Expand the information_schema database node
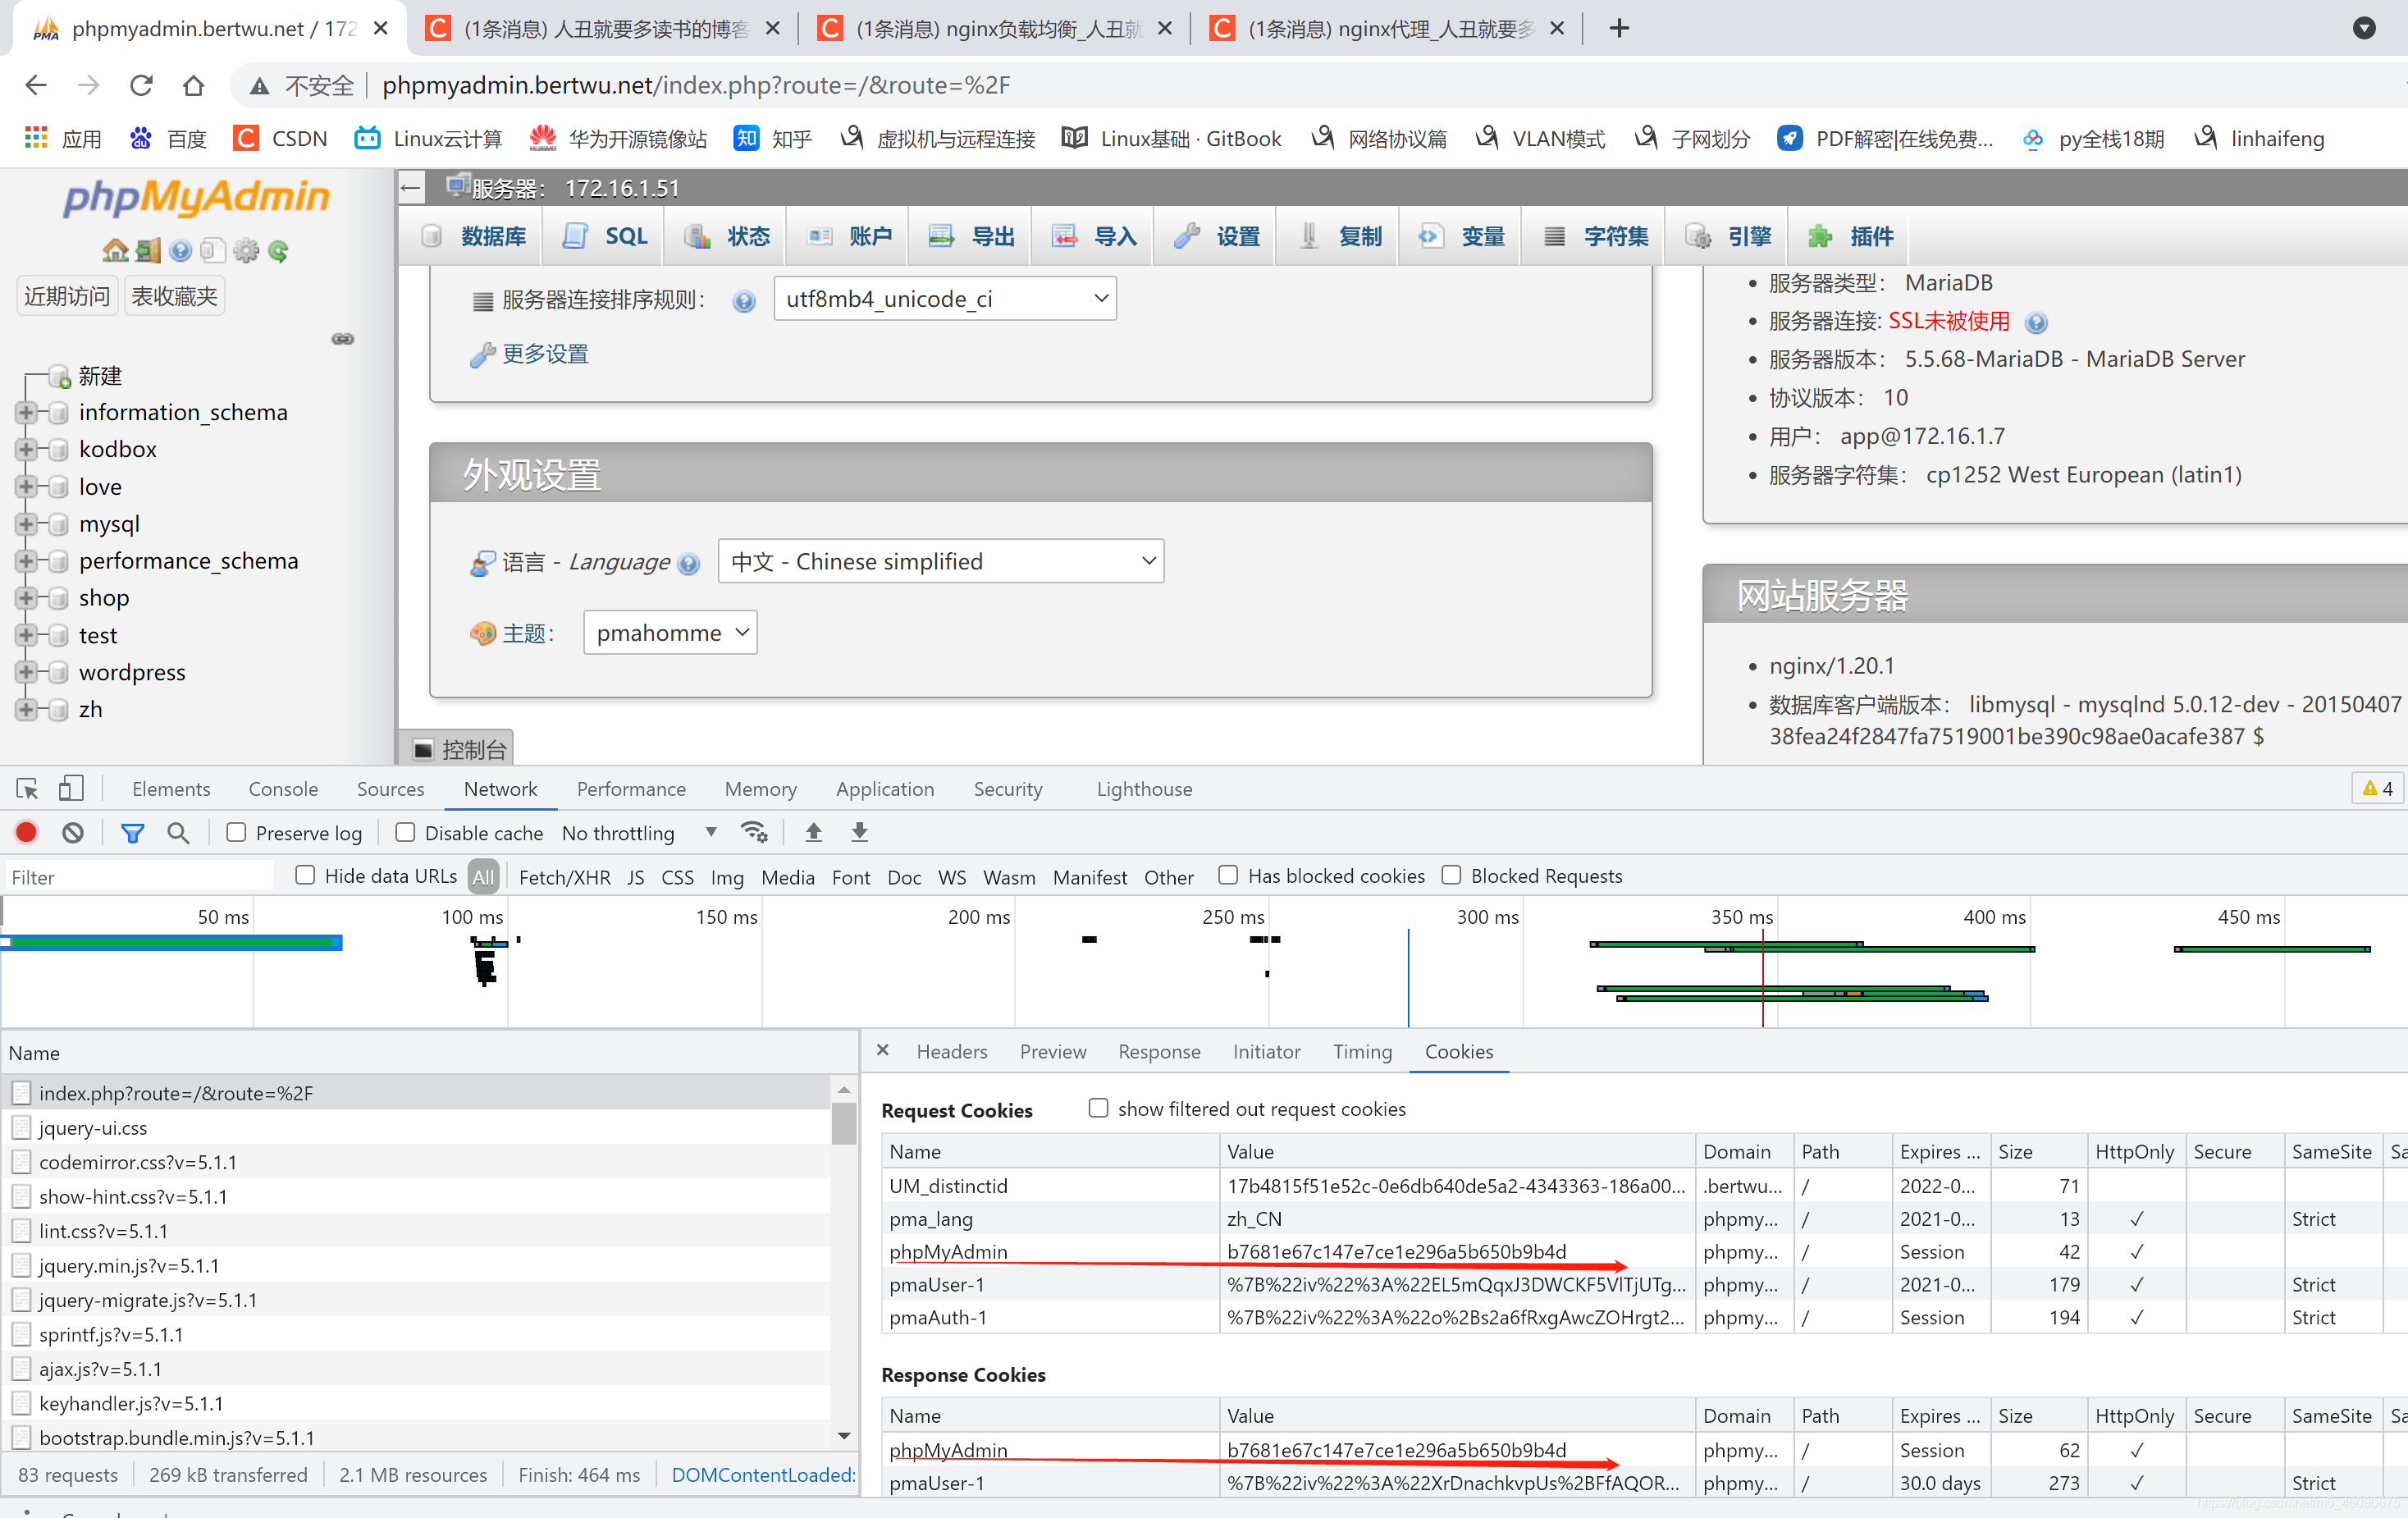The image size is (2408, 1518). (x=27, y=412)
